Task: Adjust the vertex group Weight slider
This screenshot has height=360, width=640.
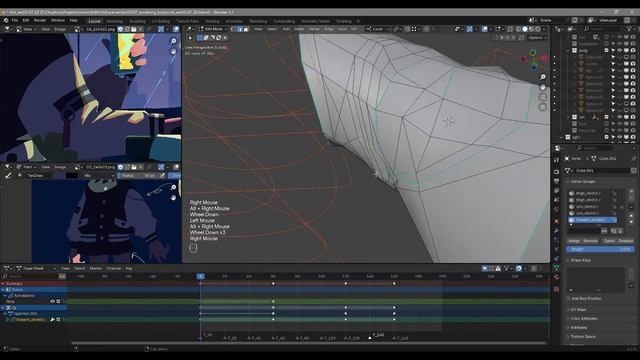Action: pos(600,249)
